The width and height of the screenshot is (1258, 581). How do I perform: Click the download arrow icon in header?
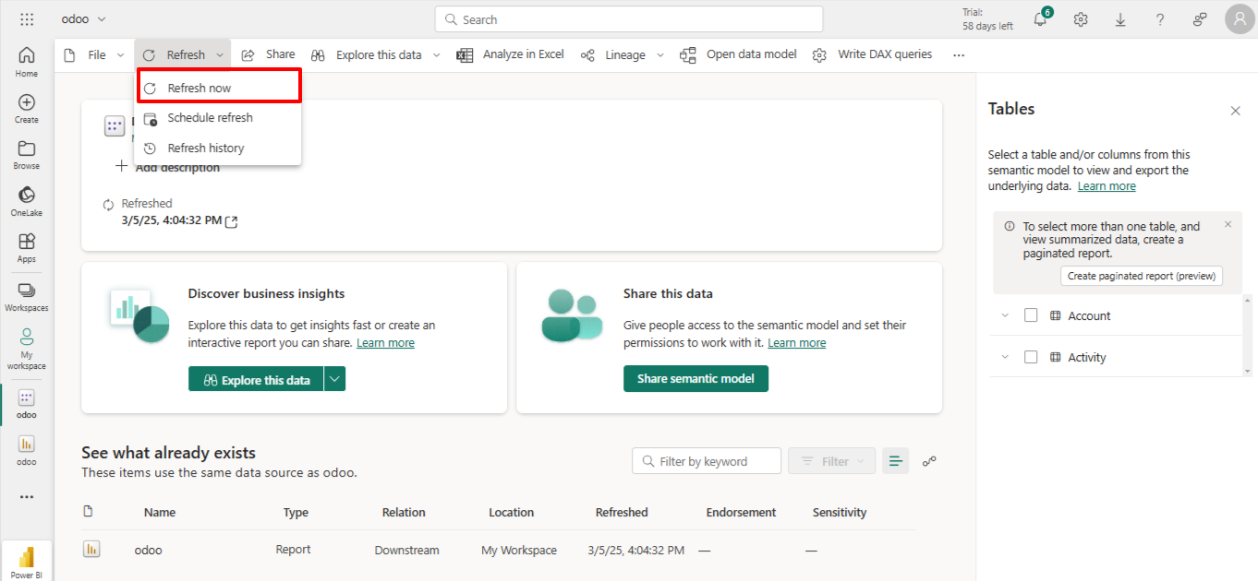[x=1120, y=20]
